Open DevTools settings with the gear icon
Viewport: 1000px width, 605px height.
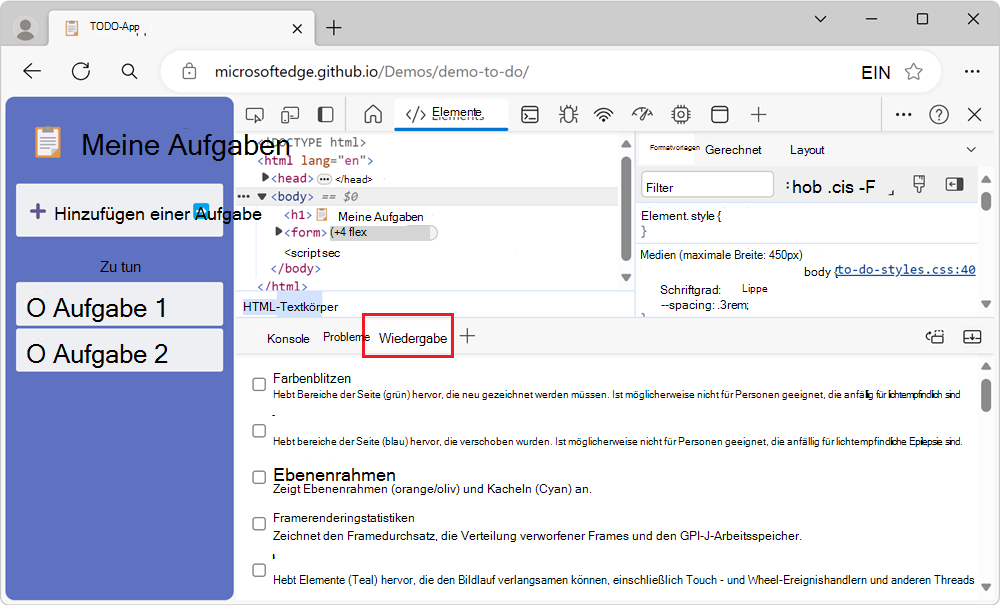click(x=680, y=114)
